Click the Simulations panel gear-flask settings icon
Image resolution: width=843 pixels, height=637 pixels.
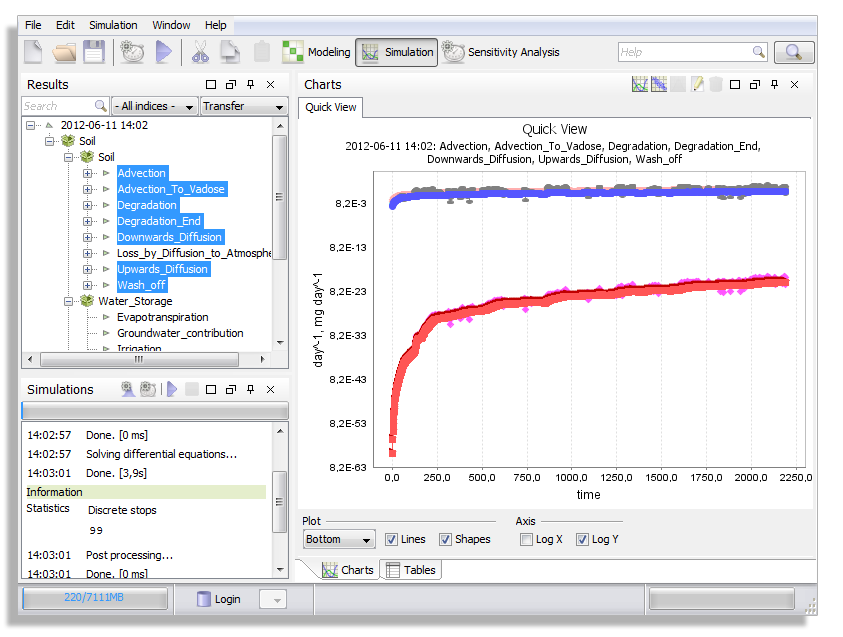tap(127, 389)
